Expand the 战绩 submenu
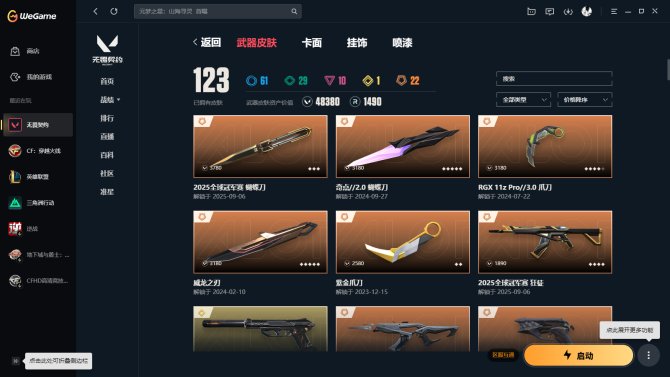The image size is (670, 377). (110, 100)
